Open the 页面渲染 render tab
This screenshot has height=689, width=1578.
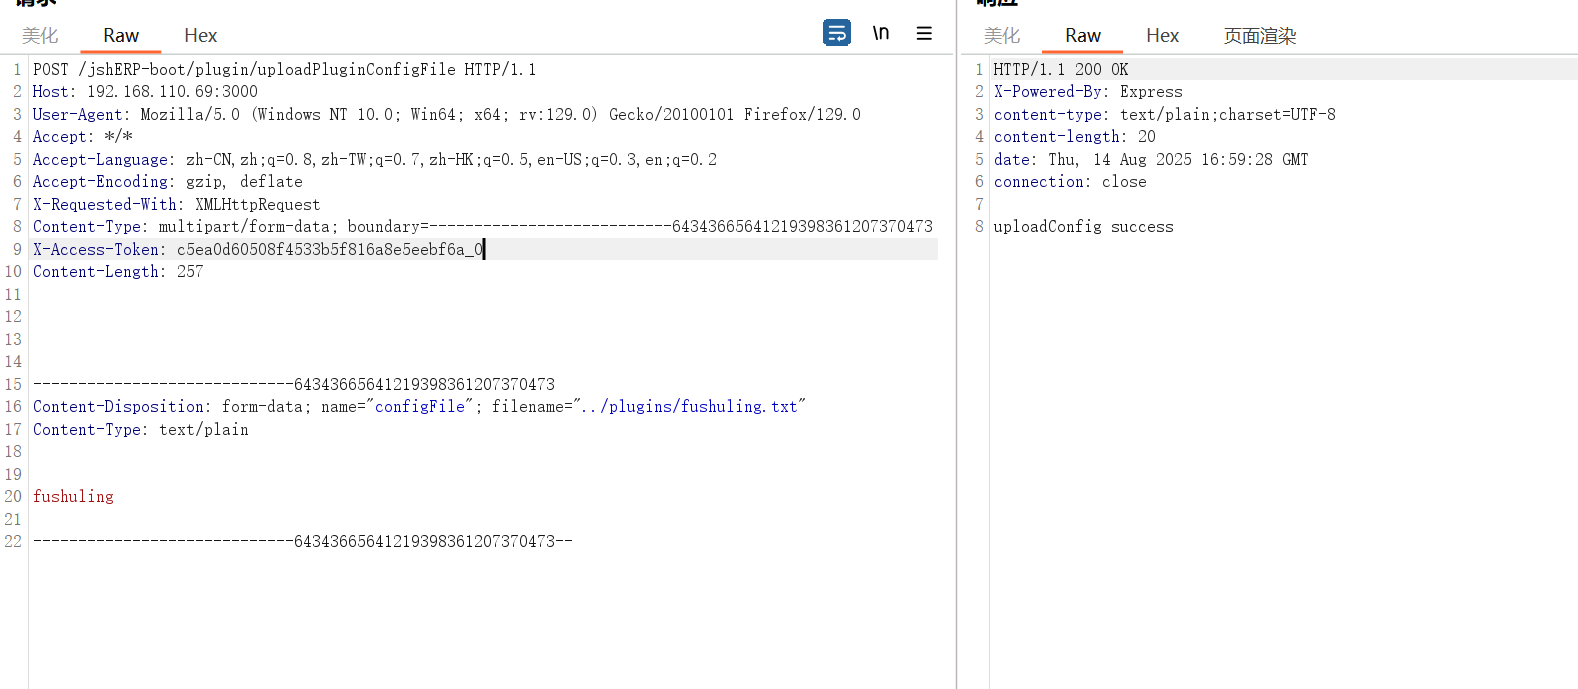pos(1259,36)
